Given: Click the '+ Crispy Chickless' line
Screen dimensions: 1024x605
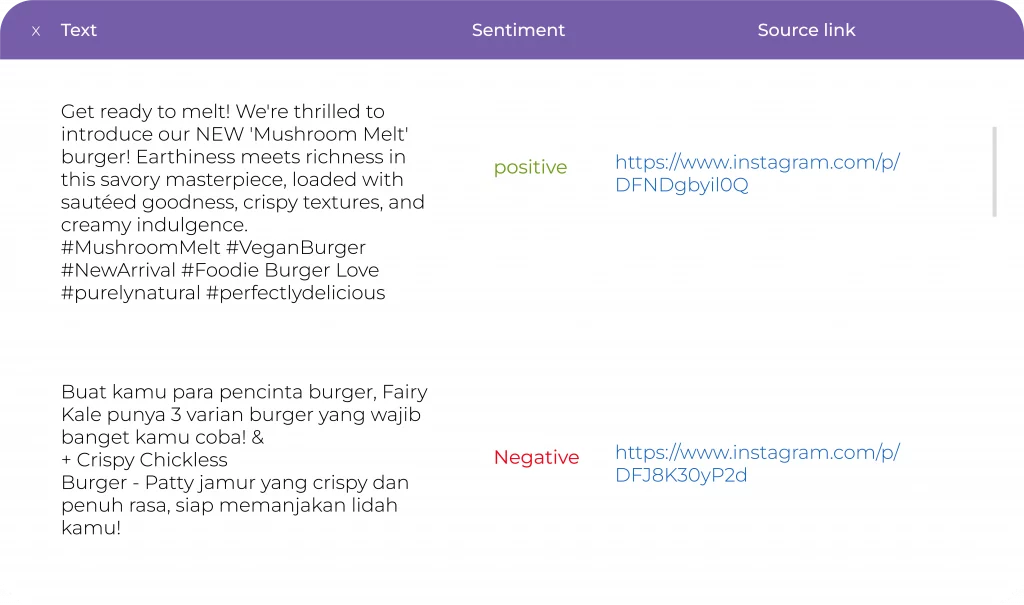Looking at the screenshot, I should click(x=144, y=460).
